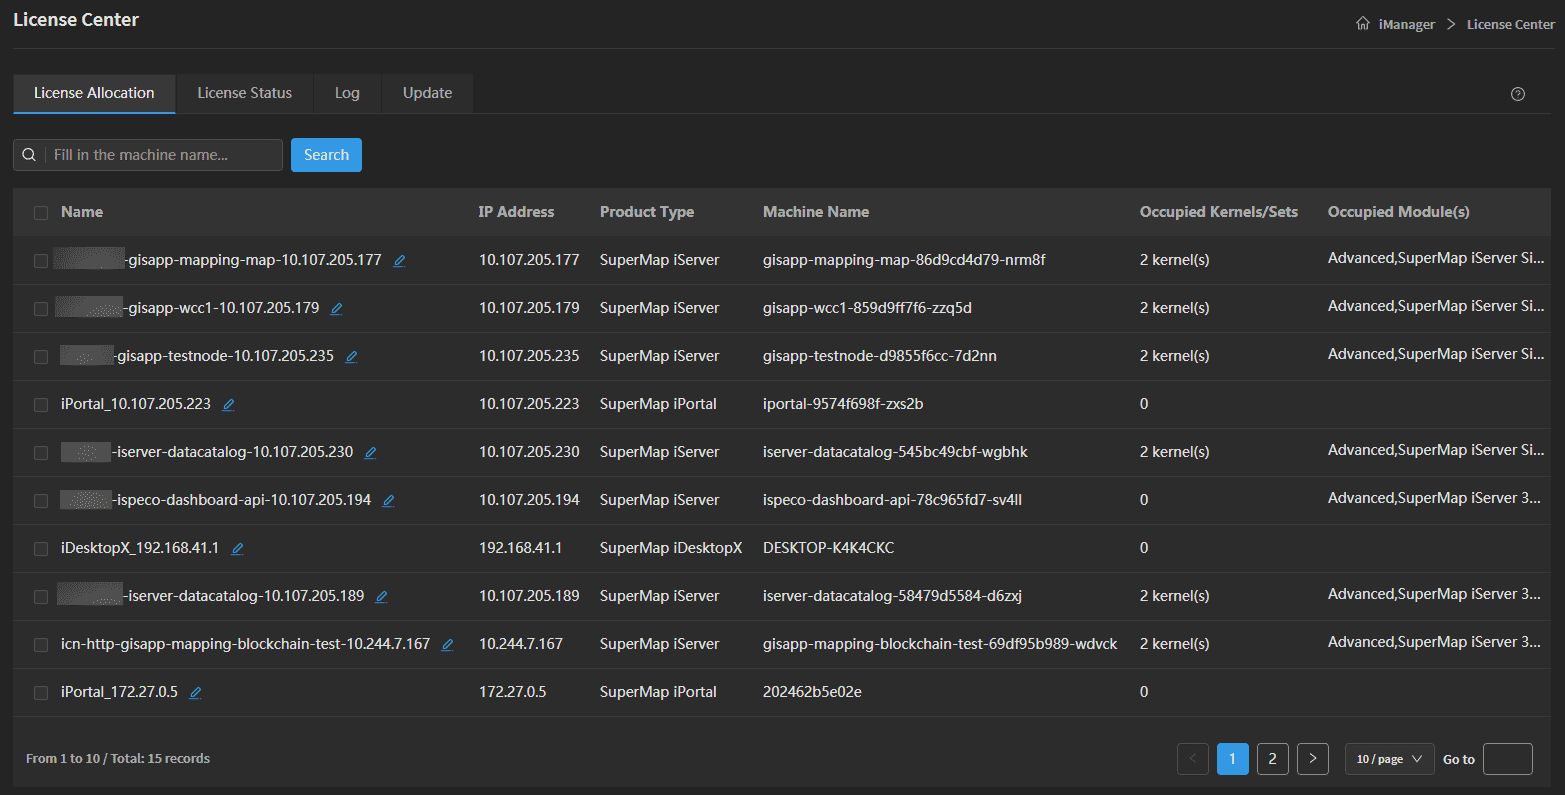Open help question mark icon
The width and height of the screenshot is (1565, 795).
1517,94
